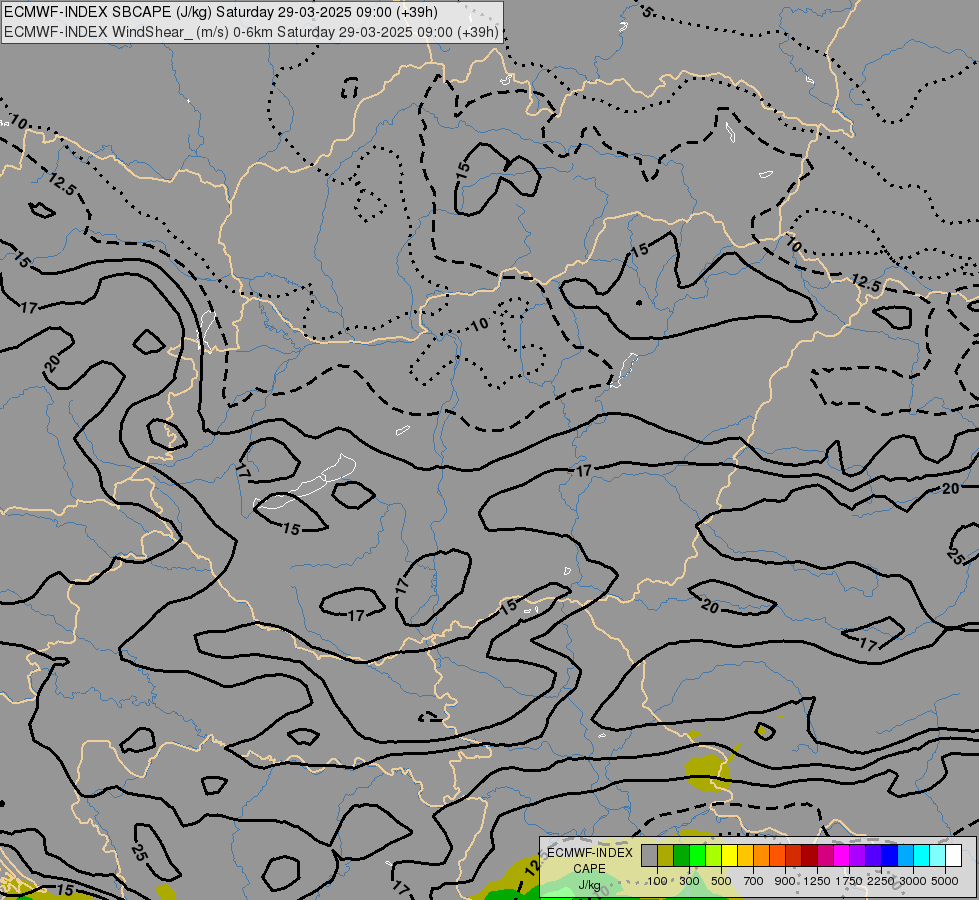Click the dark green legend swatch
The image size is (979, 900).
click(x=682, y=856)
